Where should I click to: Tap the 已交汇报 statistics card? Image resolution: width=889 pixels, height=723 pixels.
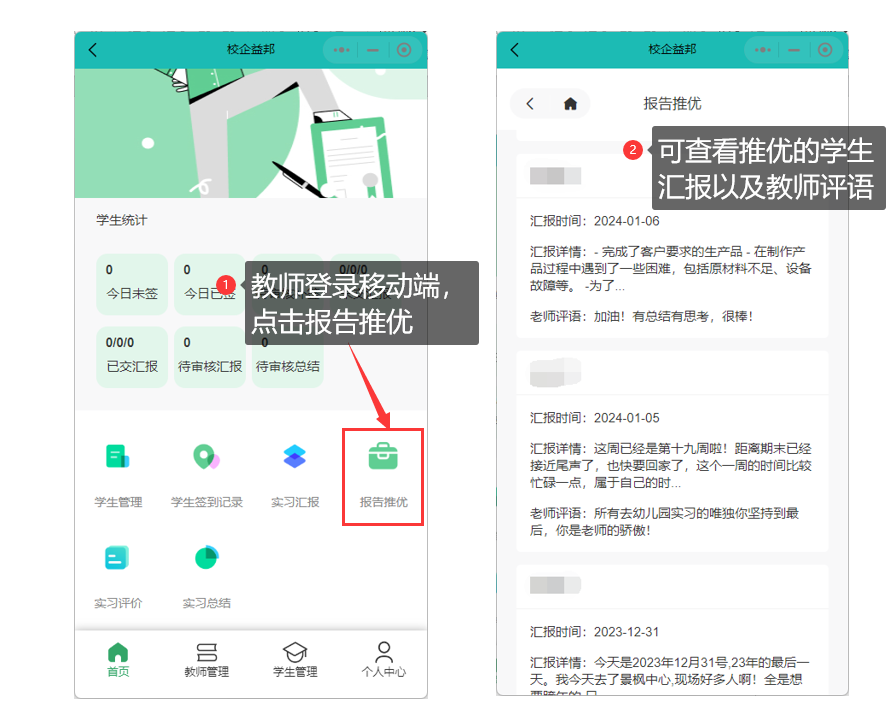(132, 357)
